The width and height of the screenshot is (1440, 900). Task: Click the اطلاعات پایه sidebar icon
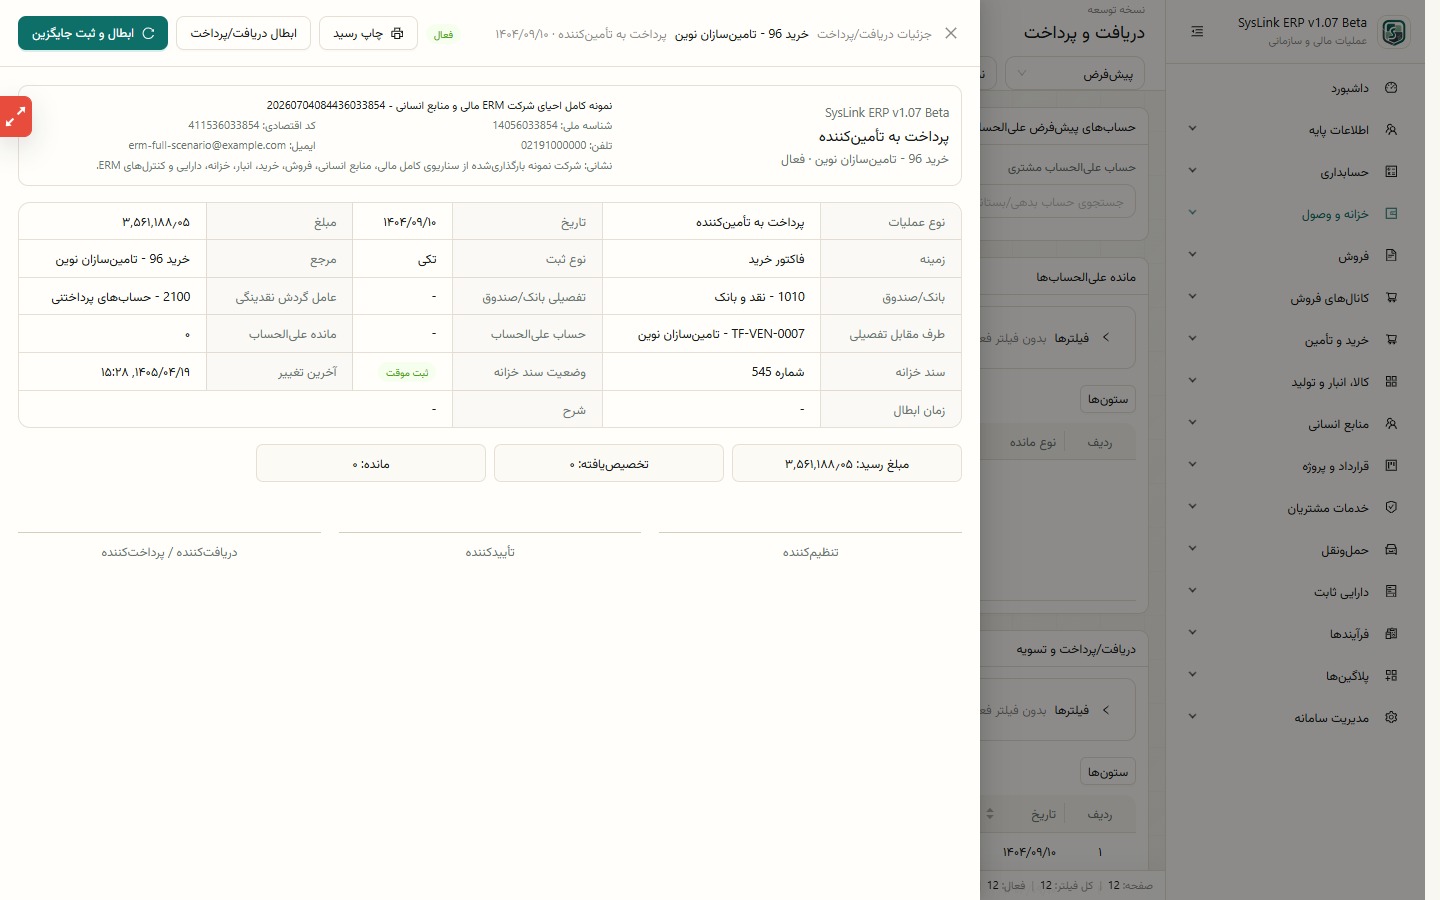[x=1391, y=130]
